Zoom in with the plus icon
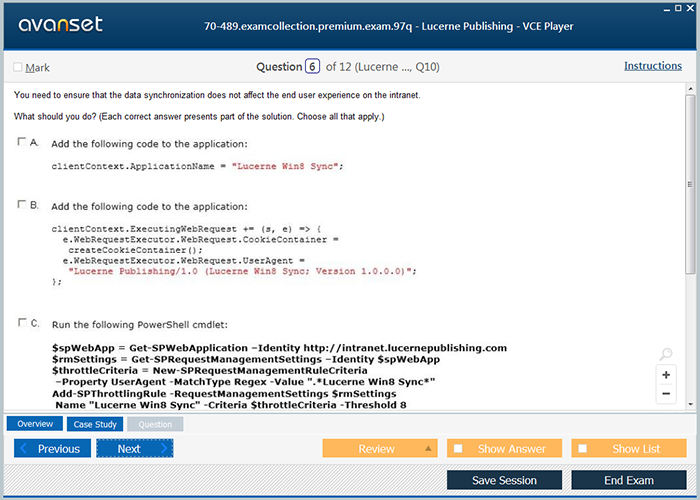The image size is (700, 500). coord(666,375)
